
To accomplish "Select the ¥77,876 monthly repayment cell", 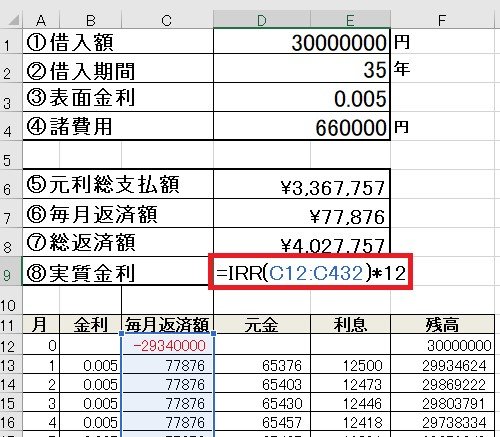I will point(302,214).
